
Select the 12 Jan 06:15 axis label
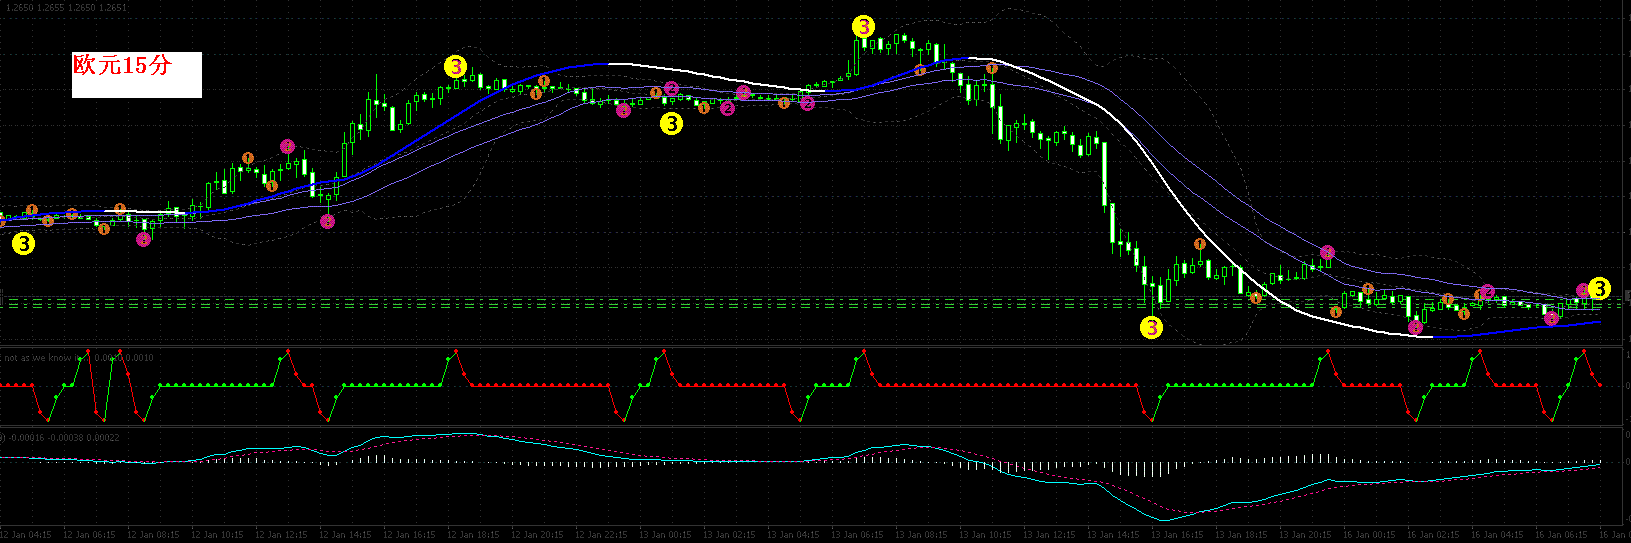click(89, 535)
